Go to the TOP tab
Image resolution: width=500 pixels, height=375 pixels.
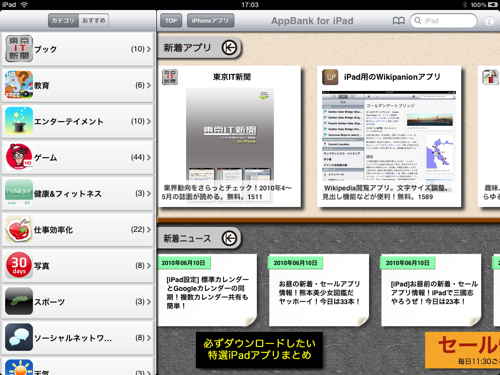coord(171,21)
